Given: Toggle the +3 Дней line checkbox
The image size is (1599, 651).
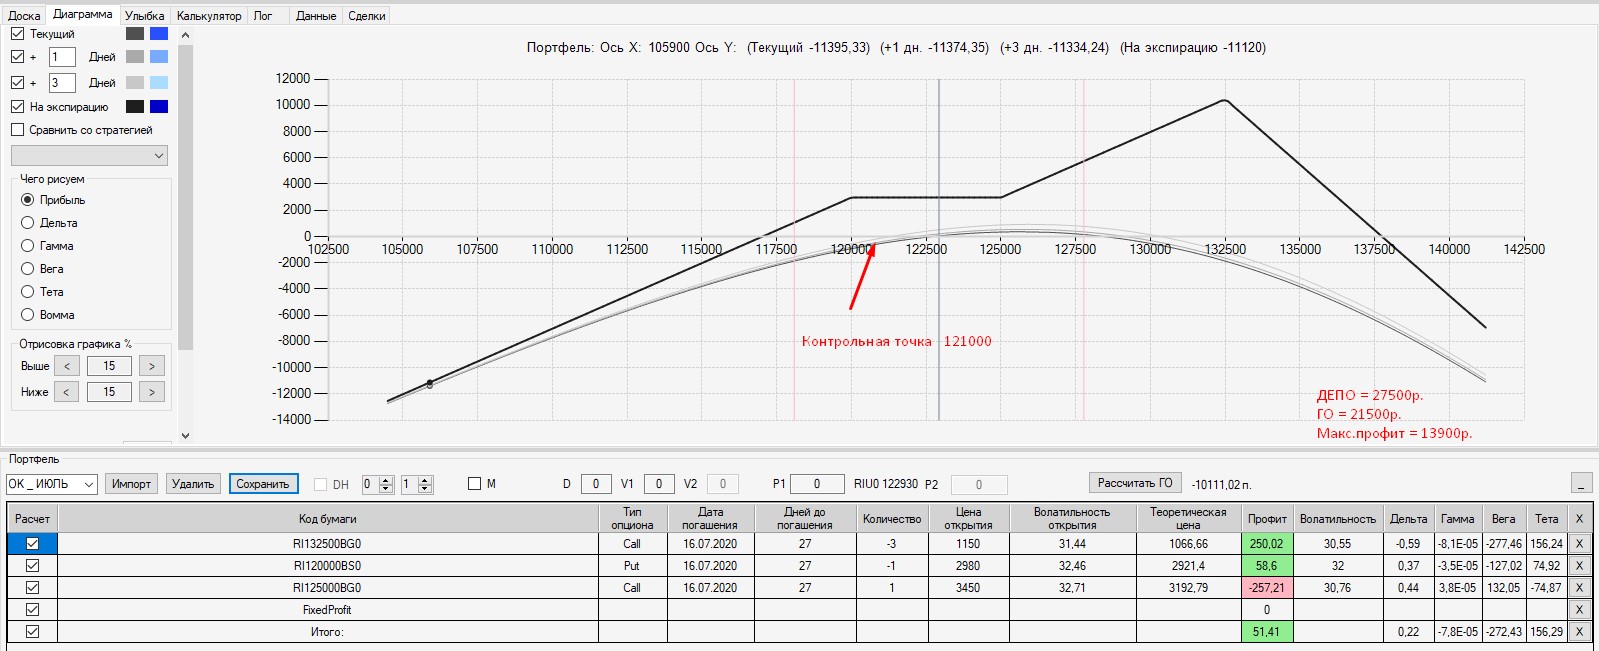Looking at the screenshot, I should [x=17, y=82].
